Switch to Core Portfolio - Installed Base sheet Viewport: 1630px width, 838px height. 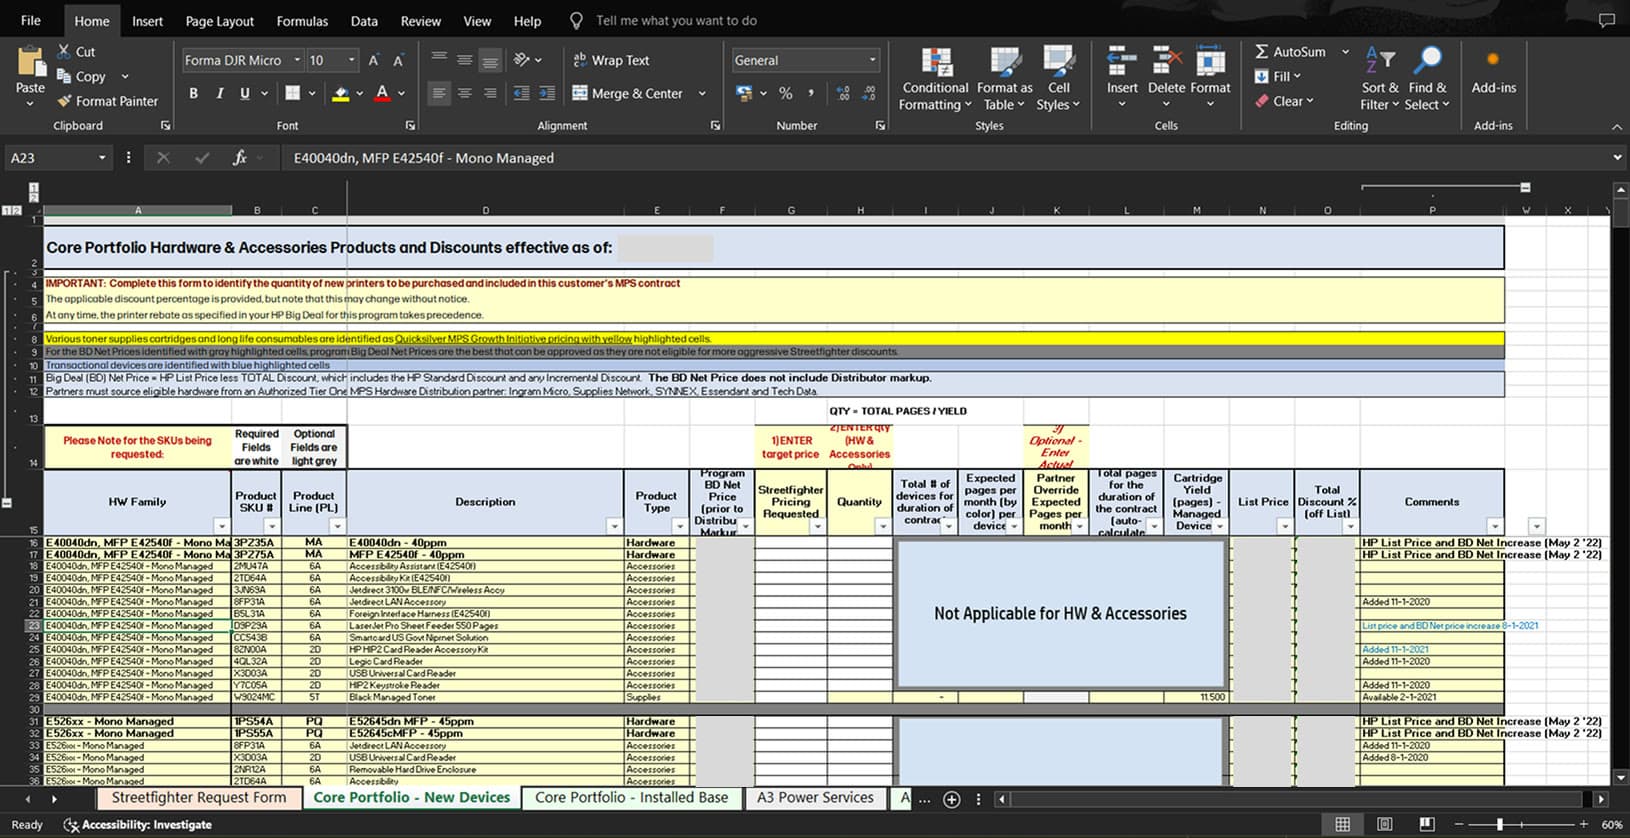pyautogui.click(x=631, y=798)
